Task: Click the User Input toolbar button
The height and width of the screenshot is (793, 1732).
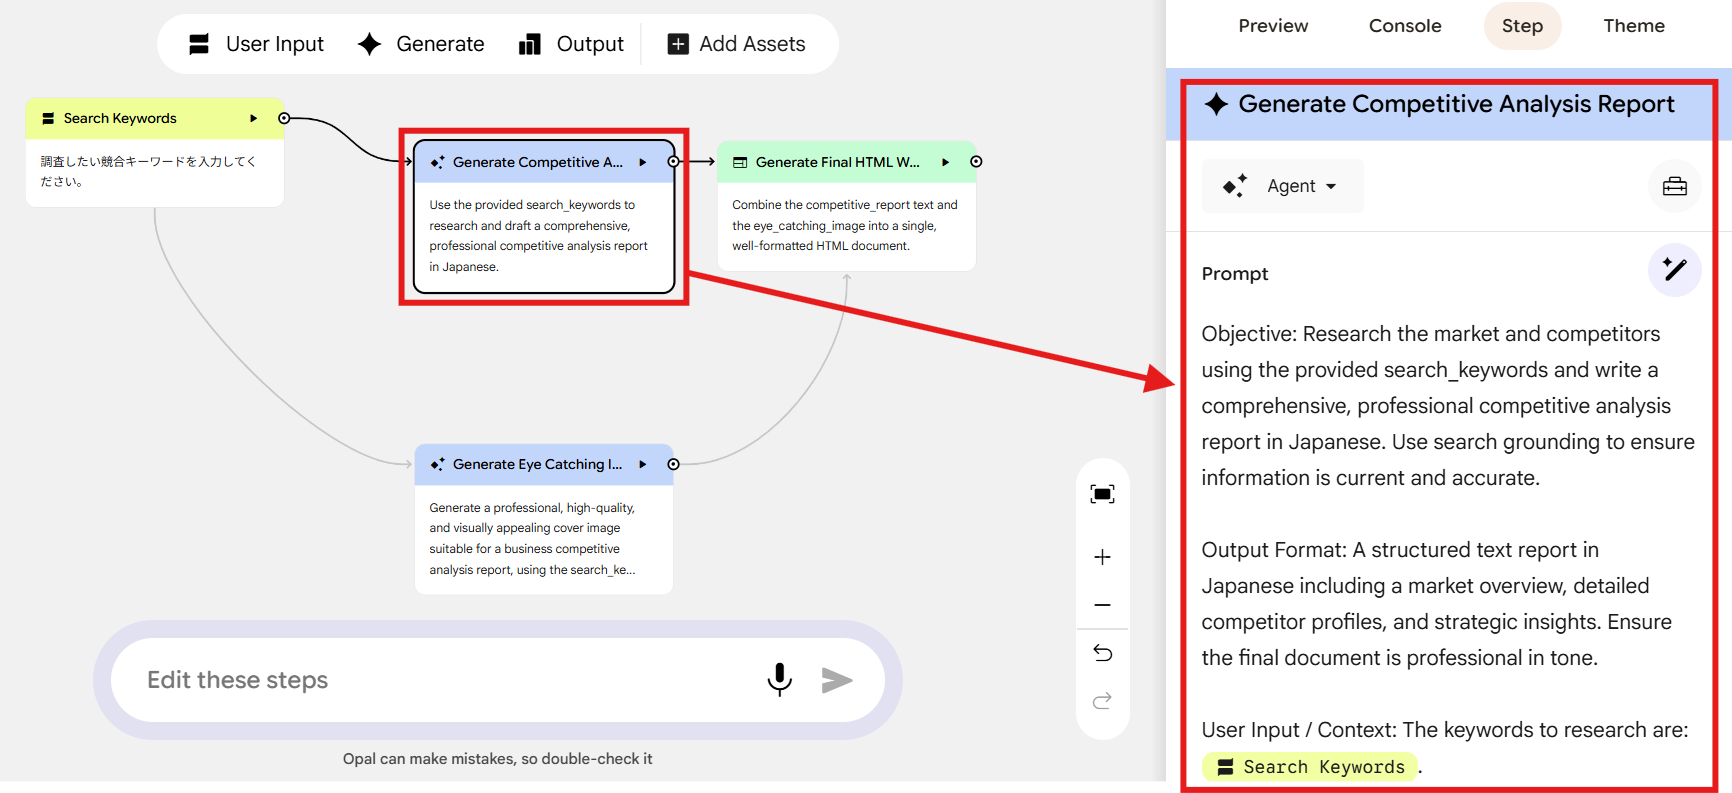Action: point(257,44)
